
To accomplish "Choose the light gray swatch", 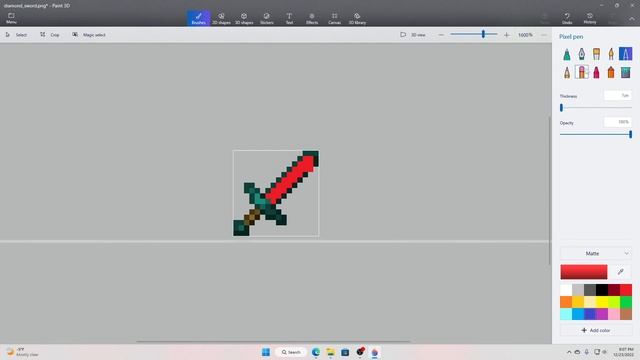I will (x=578, y=290).
